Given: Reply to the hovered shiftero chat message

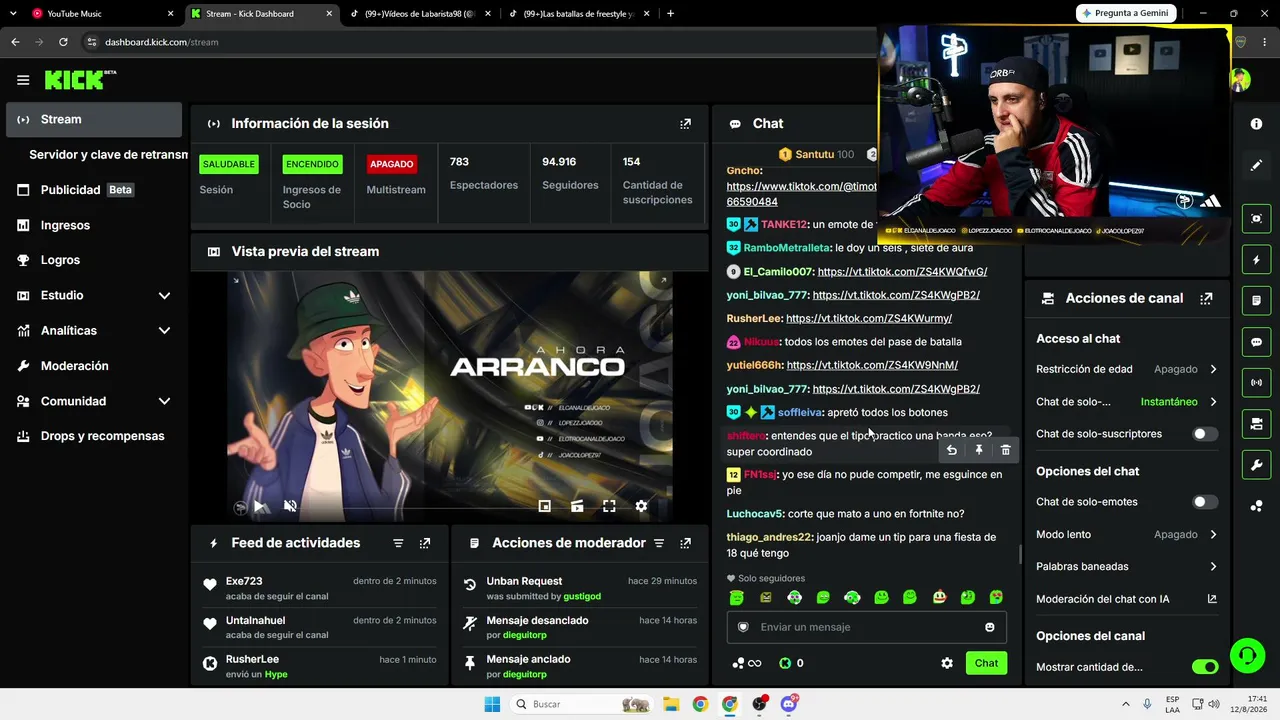Looking at the screenshot, I should click(952, 450).
